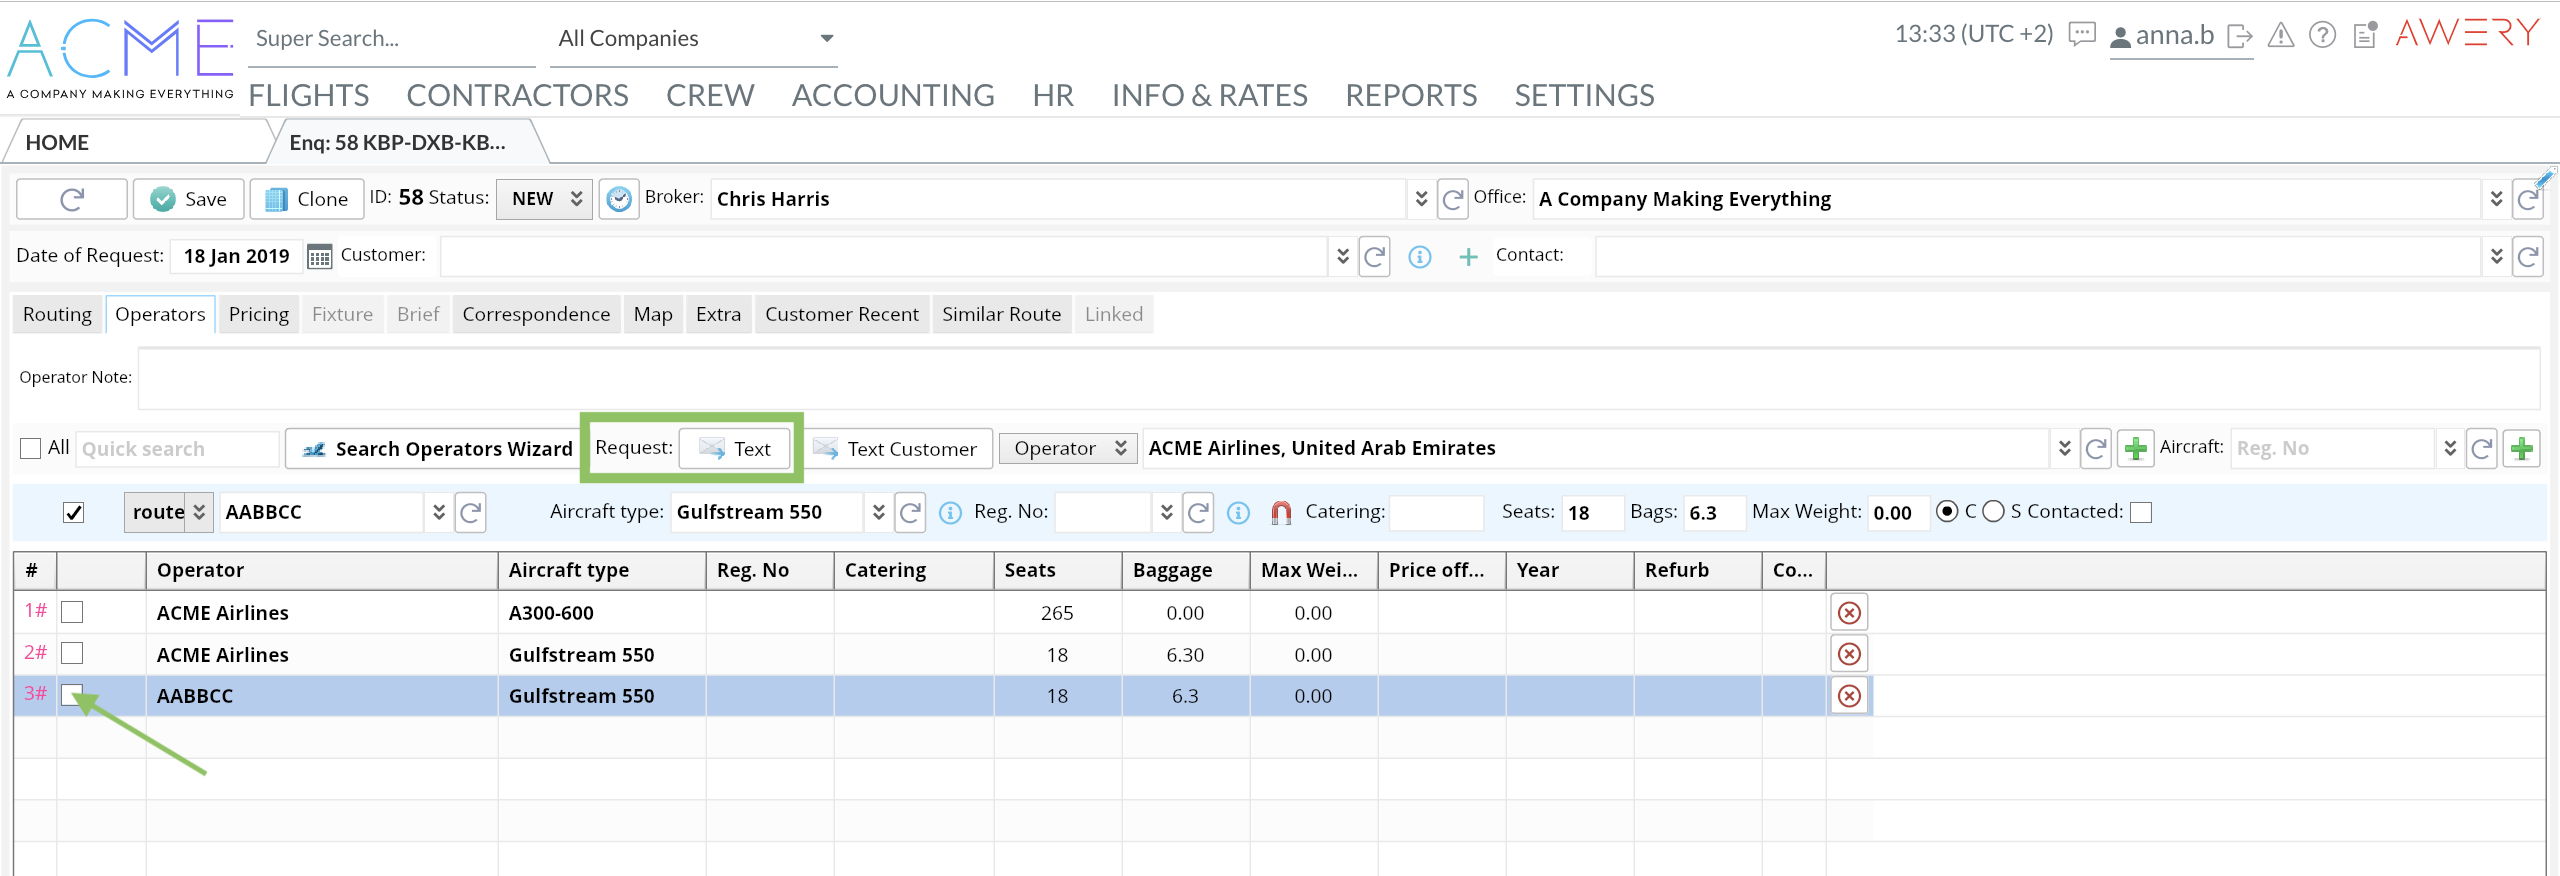
Task: Enable the Contacted checkbox
Action: (2141, 513)
